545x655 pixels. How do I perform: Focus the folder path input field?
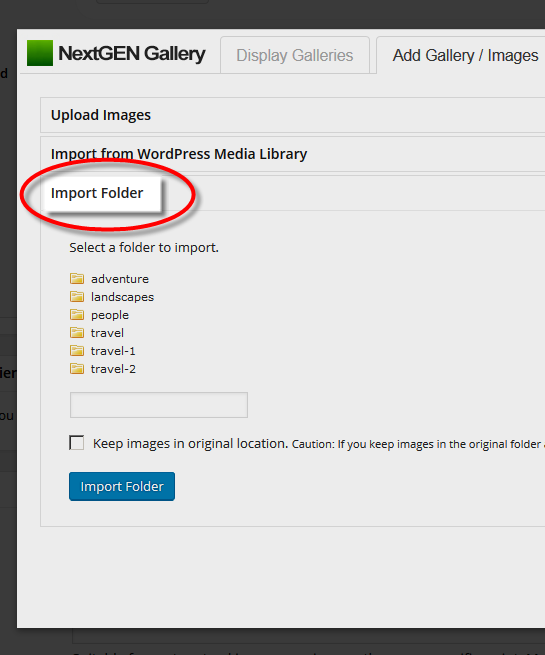click(159, 405)
